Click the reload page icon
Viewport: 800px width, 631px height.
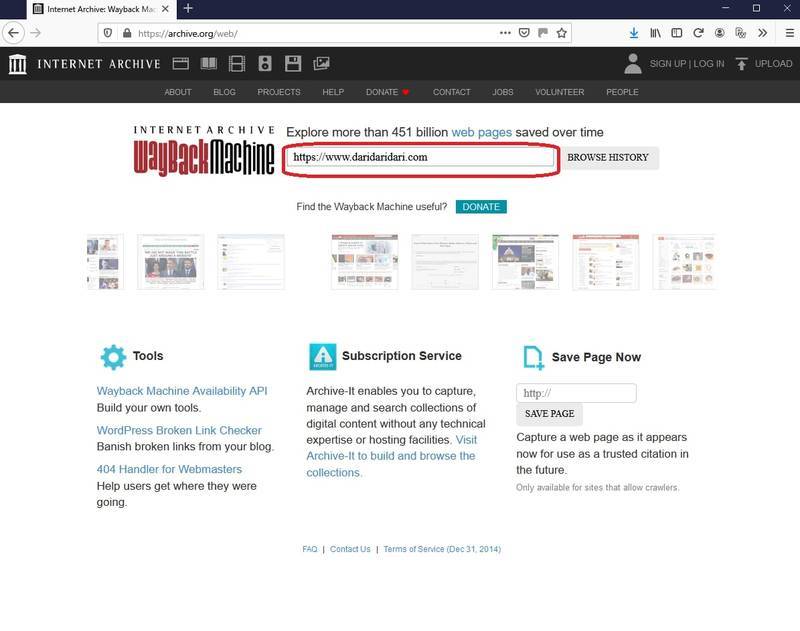(698, 33)
